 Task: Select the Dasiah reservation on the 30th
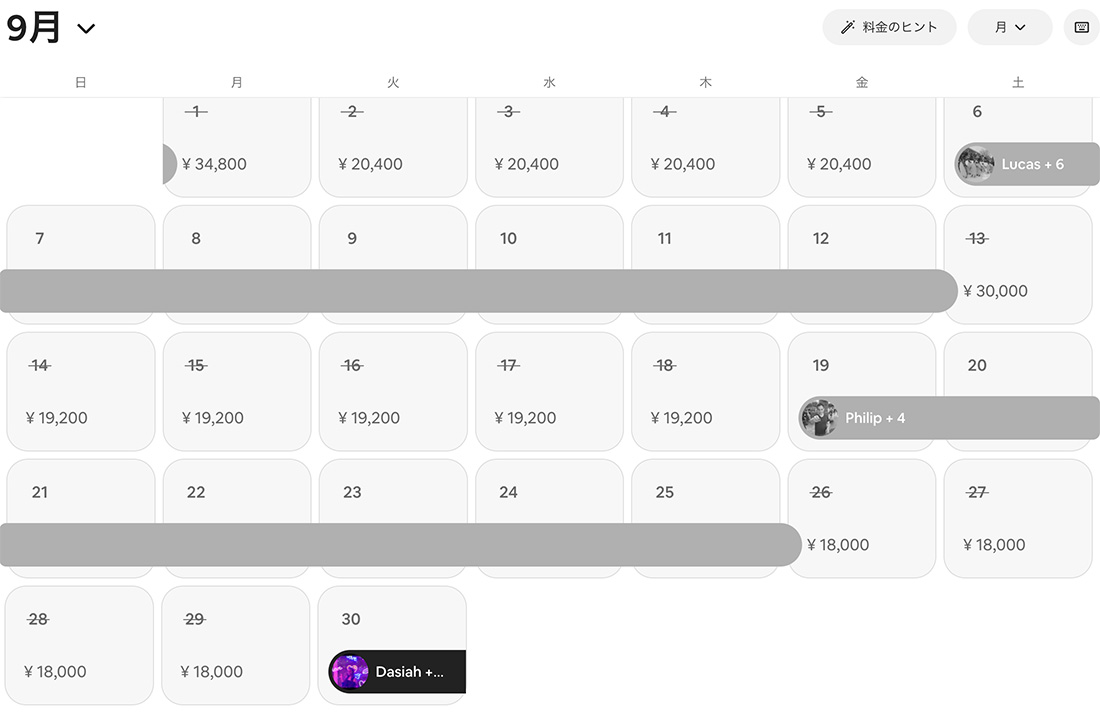coord(410,672)
